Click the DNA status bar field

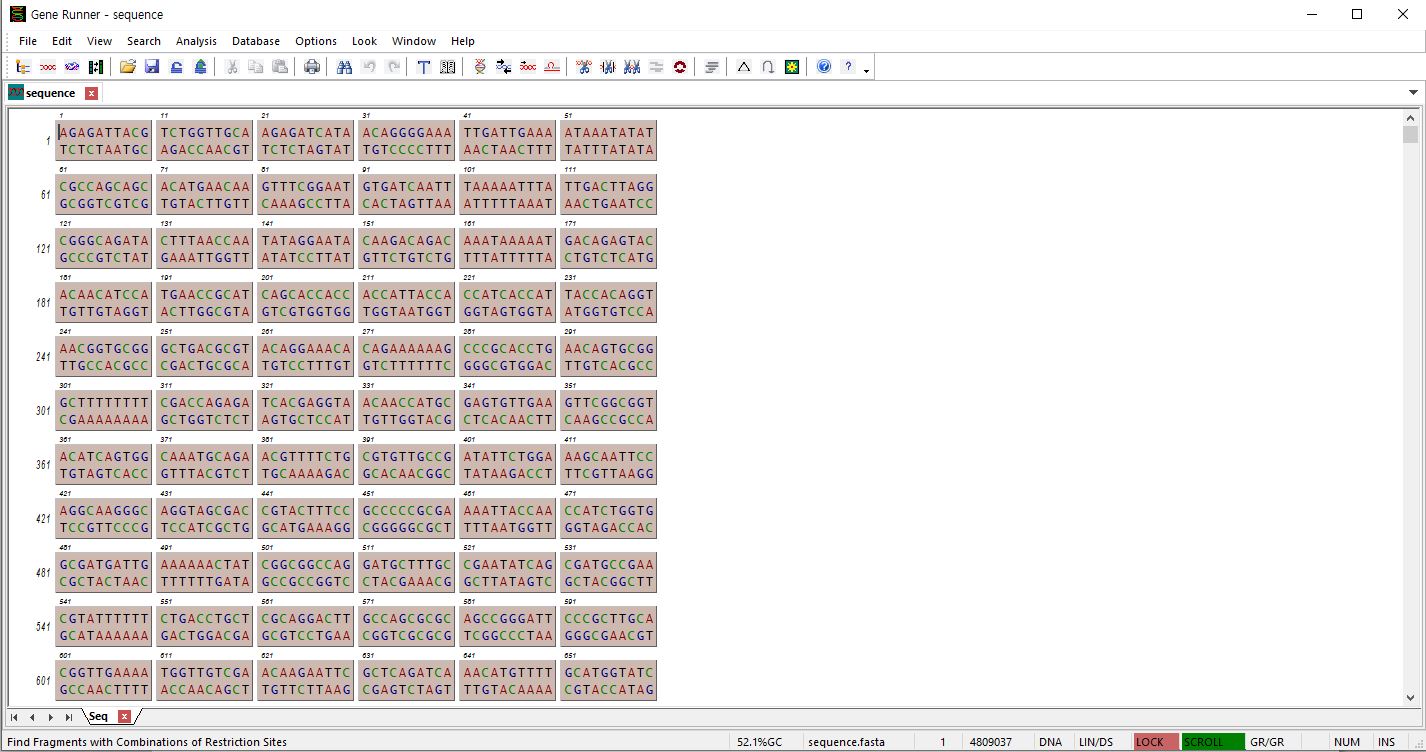pyautogui.click(x=1050, y=742)
